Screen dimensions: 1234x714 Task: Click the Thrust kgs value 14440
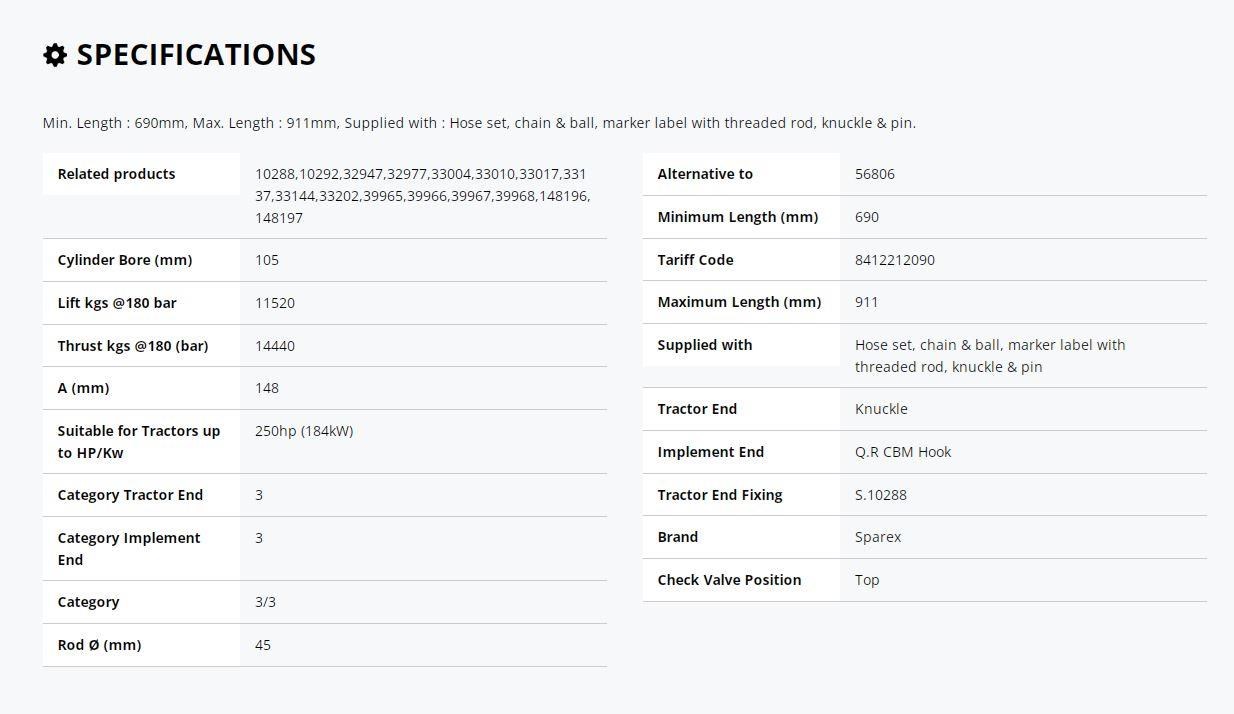275,346
